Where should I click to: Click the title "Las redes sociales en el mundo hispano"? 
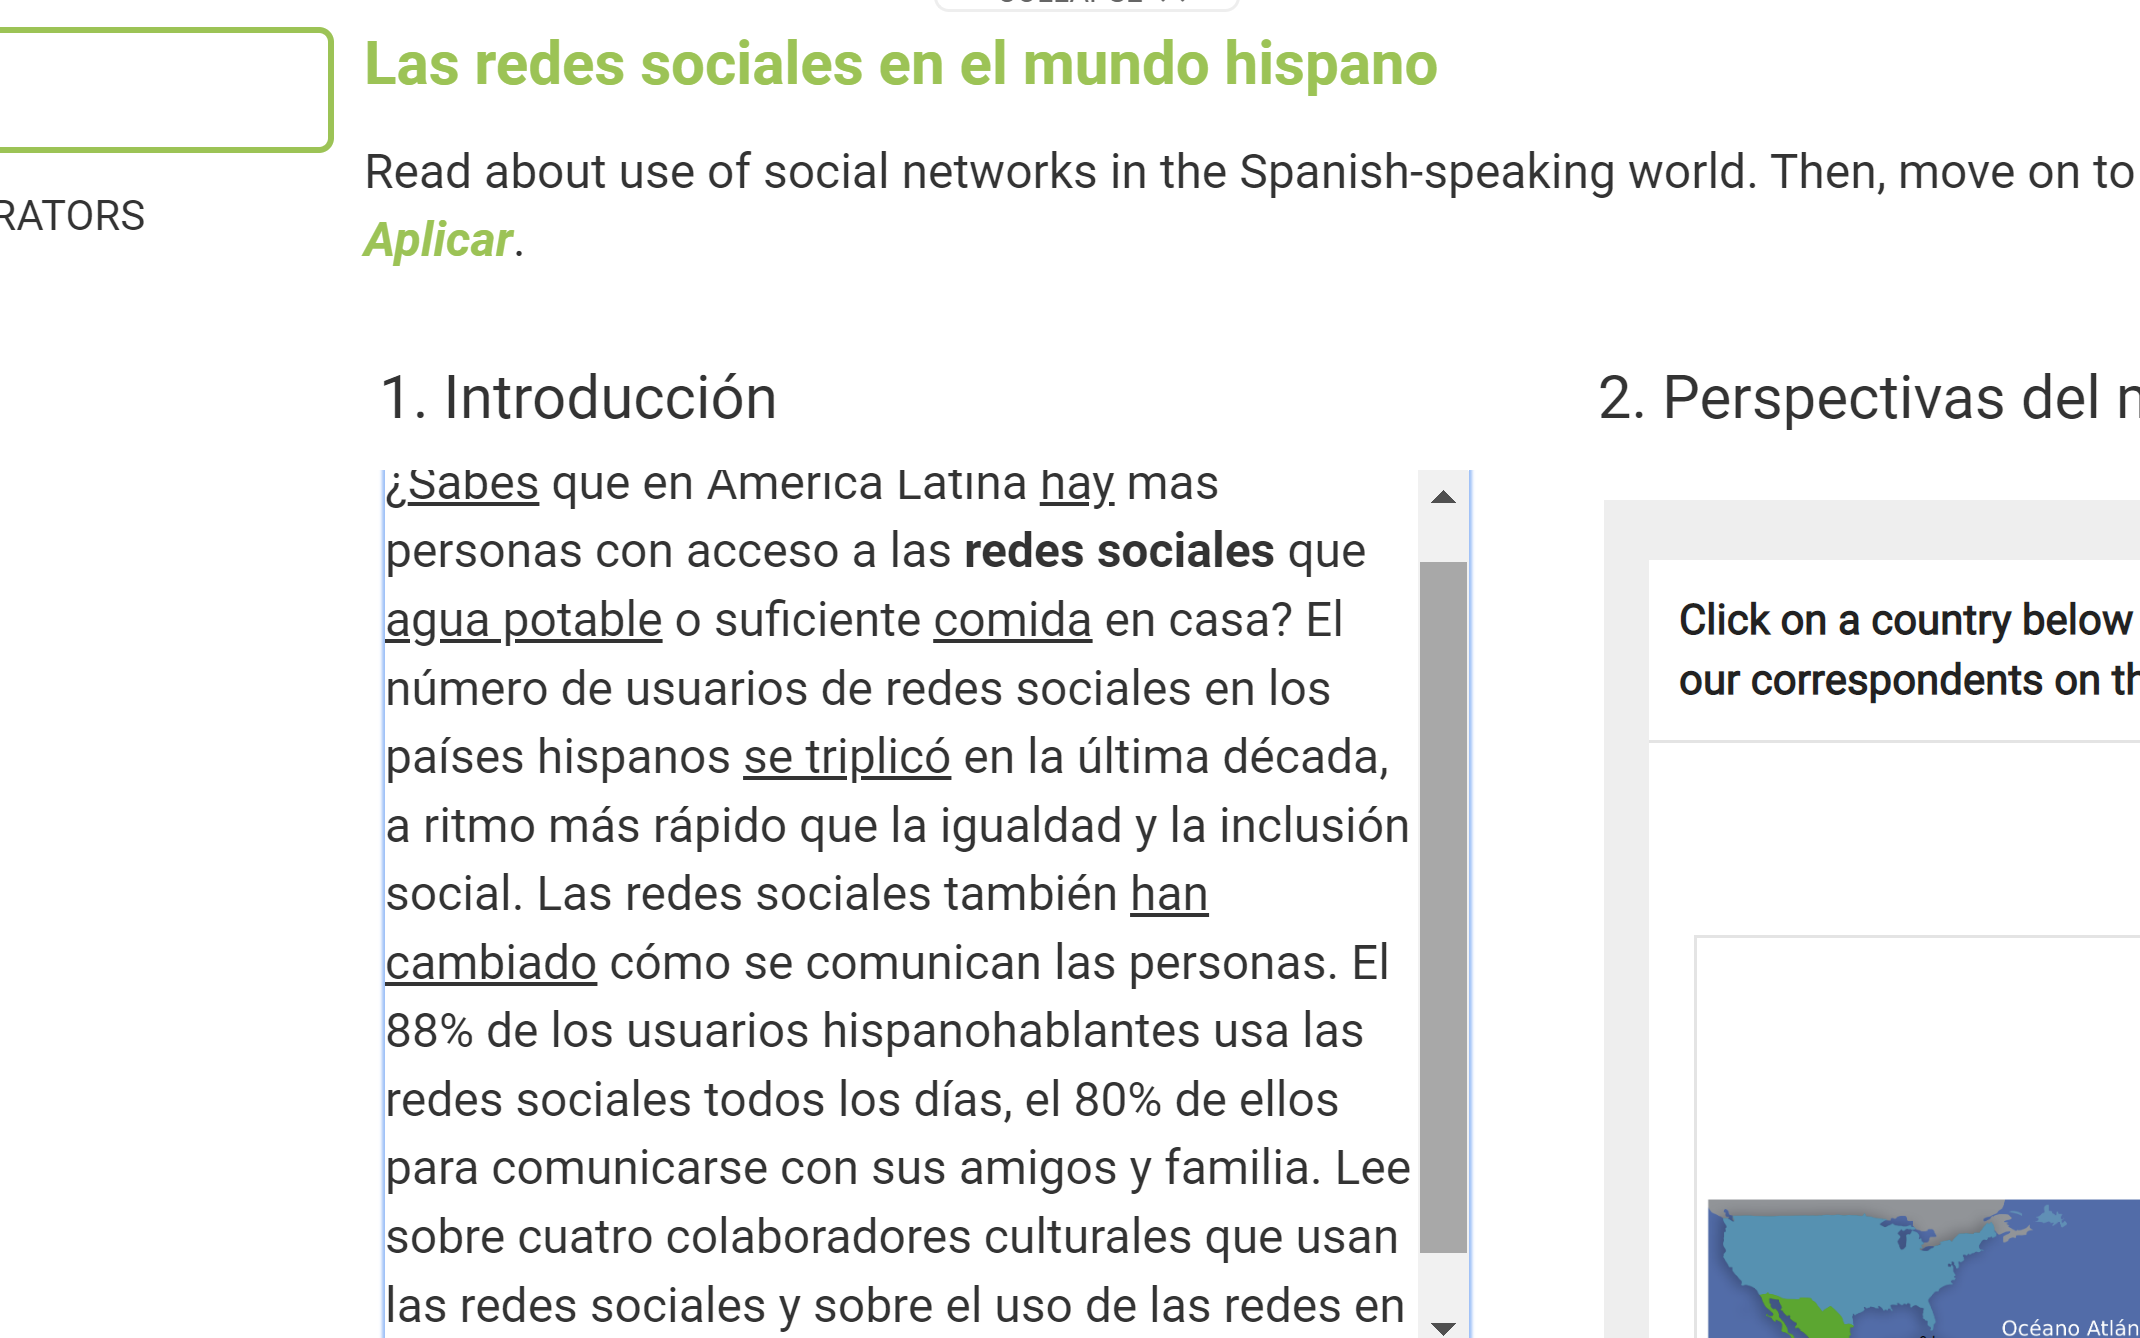[x=901, y=64]
